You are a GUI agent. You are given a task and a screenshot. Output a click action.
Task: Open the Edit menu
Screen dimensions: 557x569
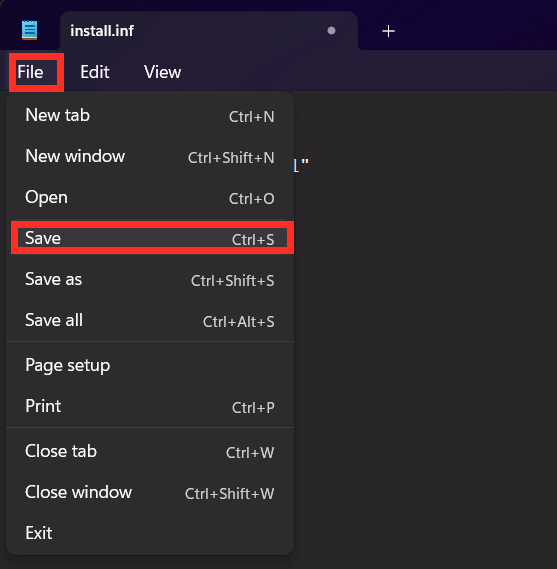pyautogui.click(x=95, y=72)
